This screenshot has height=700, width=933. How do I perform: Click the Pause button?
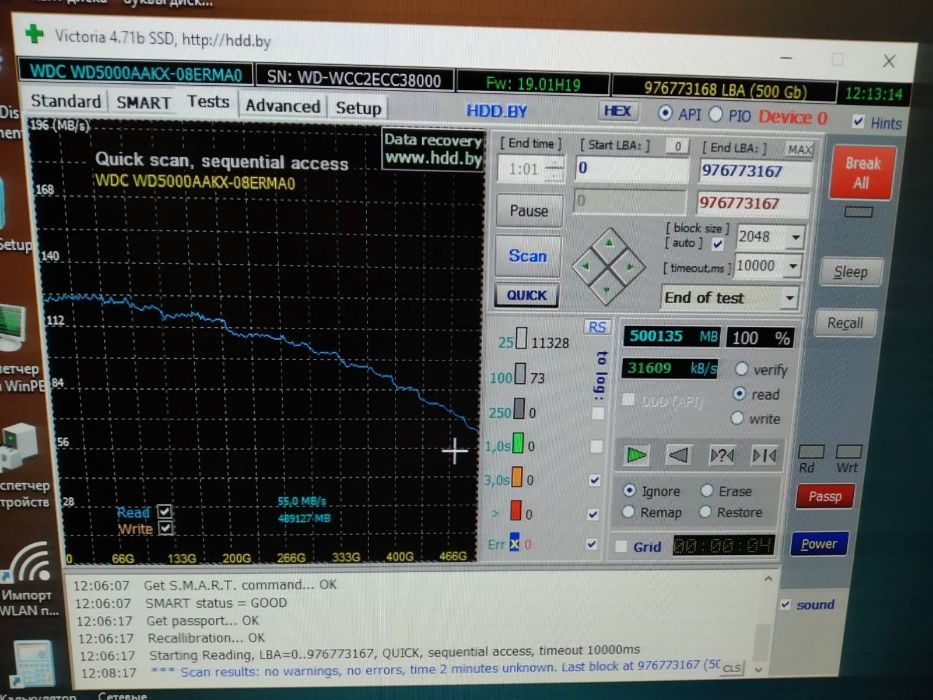528,210
